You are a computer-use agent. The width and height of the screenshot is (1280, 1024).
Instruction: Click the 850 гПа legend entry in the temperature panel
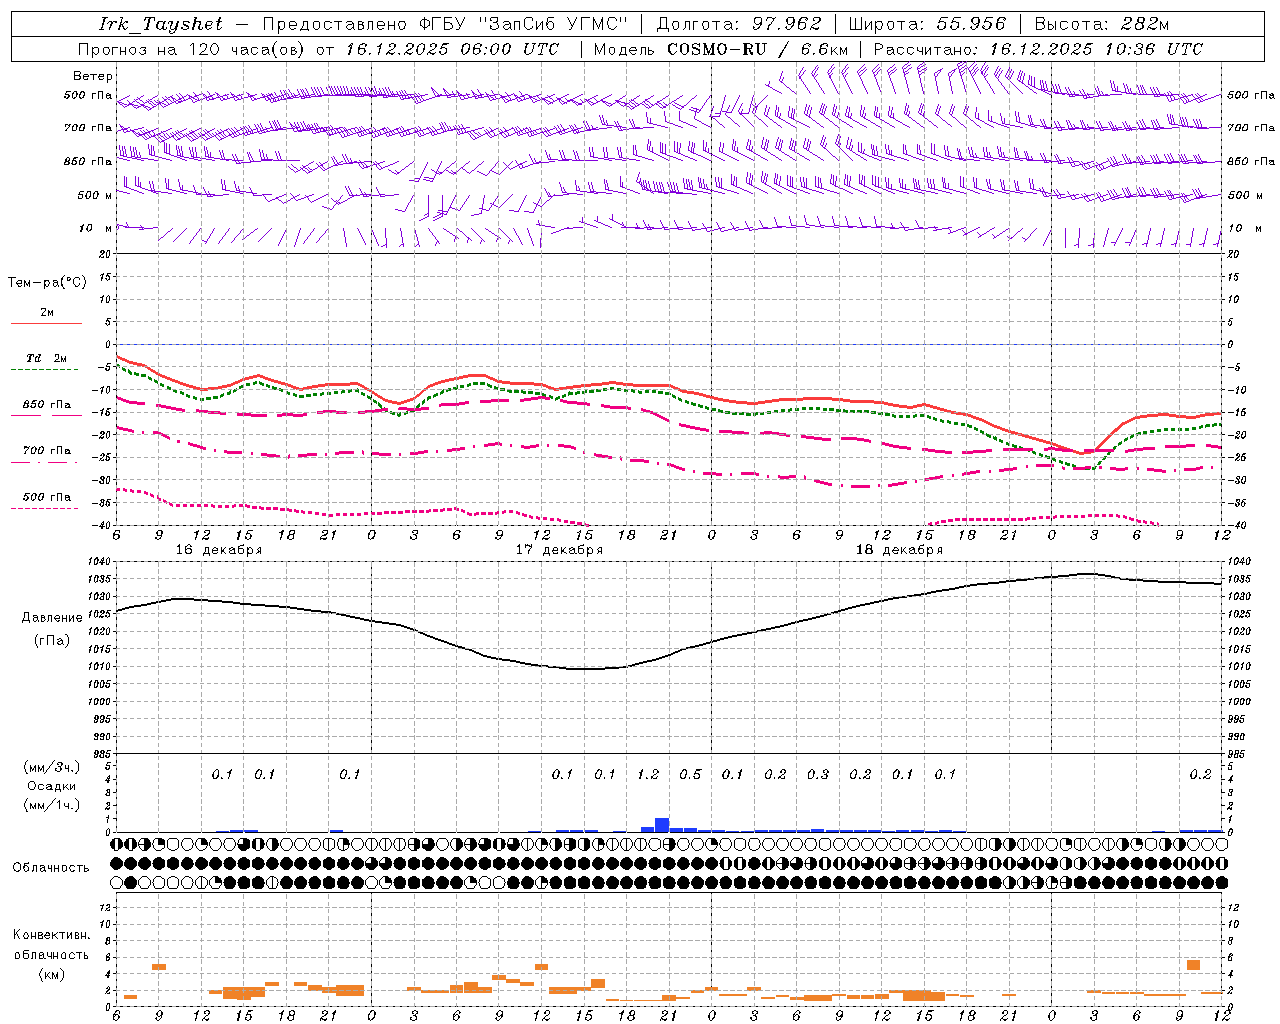(46, 405)
